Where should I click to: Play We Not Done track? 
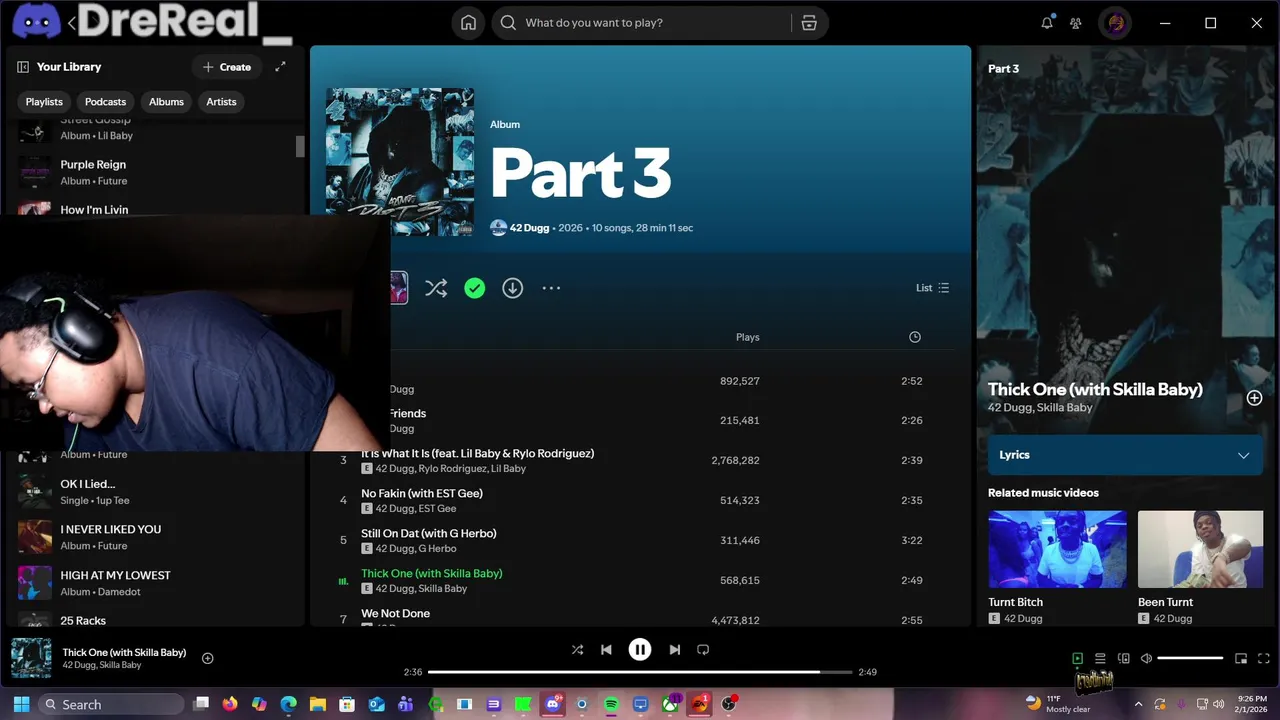[x=395, y=614]
